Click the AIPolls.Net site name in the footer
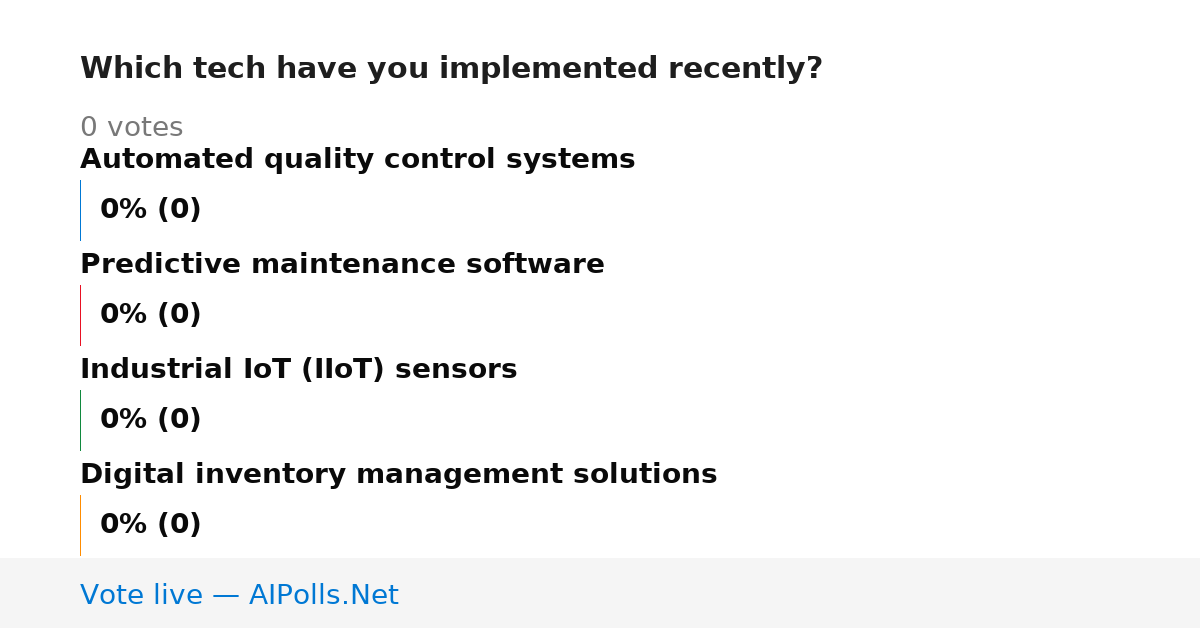The height and width of the screenshot is (628, 1200). [x=323, y=596]
